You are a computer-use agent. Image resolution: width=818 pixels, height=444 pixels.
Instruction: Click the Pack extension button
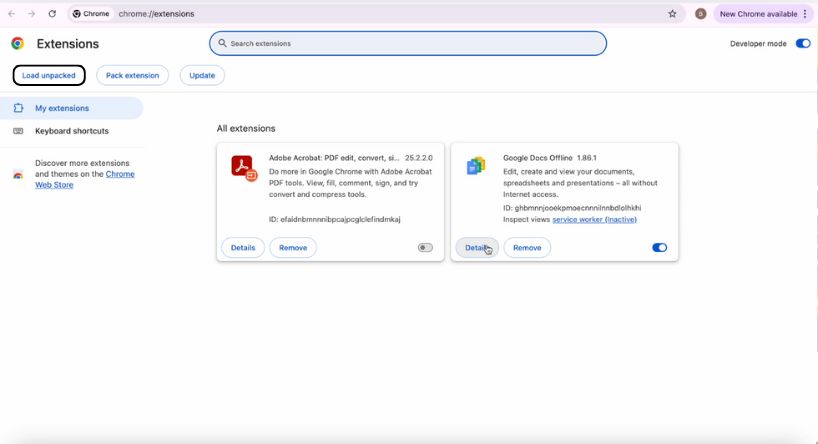click(x=133, y=75)
